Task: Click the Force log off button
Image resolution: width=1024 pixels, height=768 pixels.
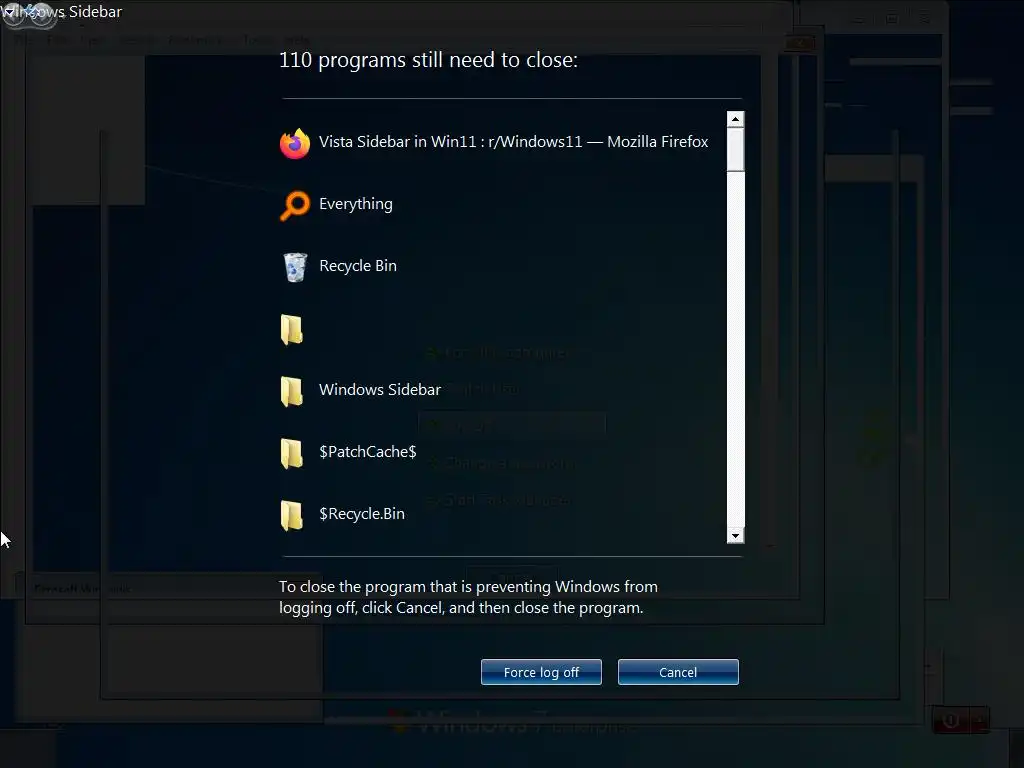Action: [541, 672]
